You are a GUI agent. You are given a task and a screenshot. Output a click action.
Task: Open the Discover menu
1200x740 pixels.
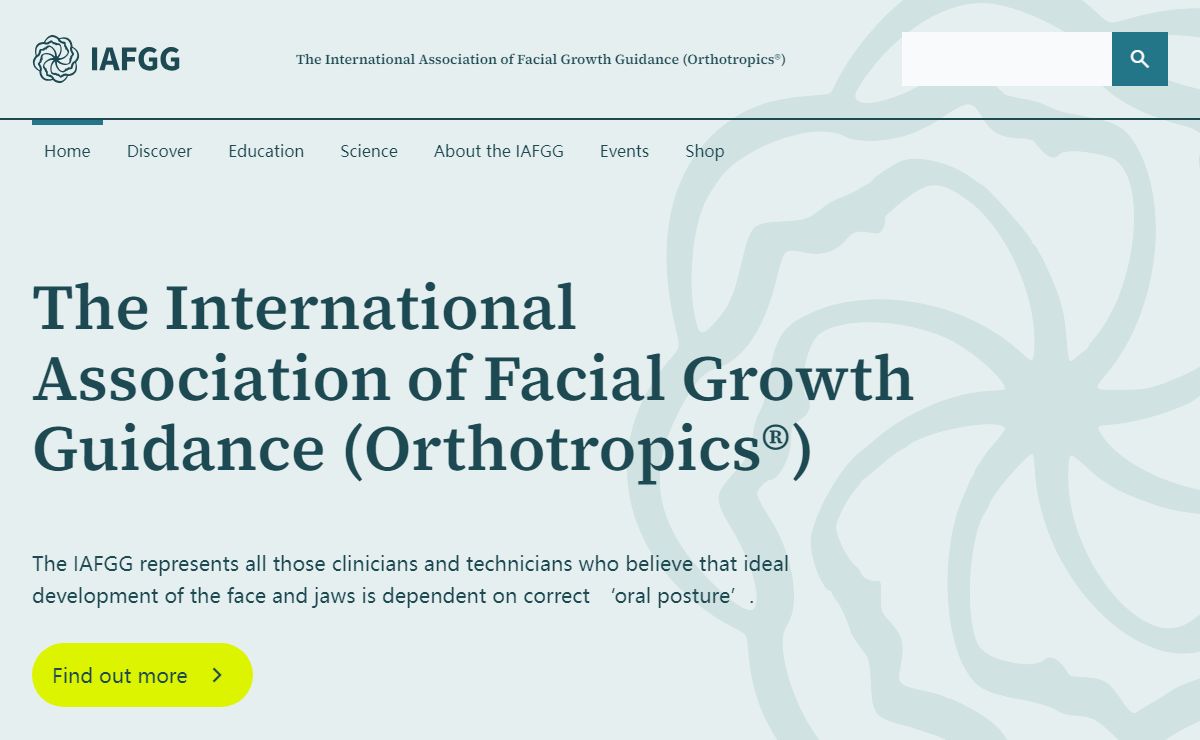click(159, 151)
